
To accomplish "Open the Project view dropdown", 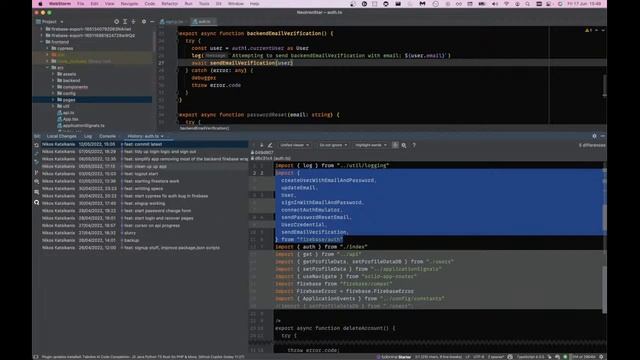I will [50, 22].
